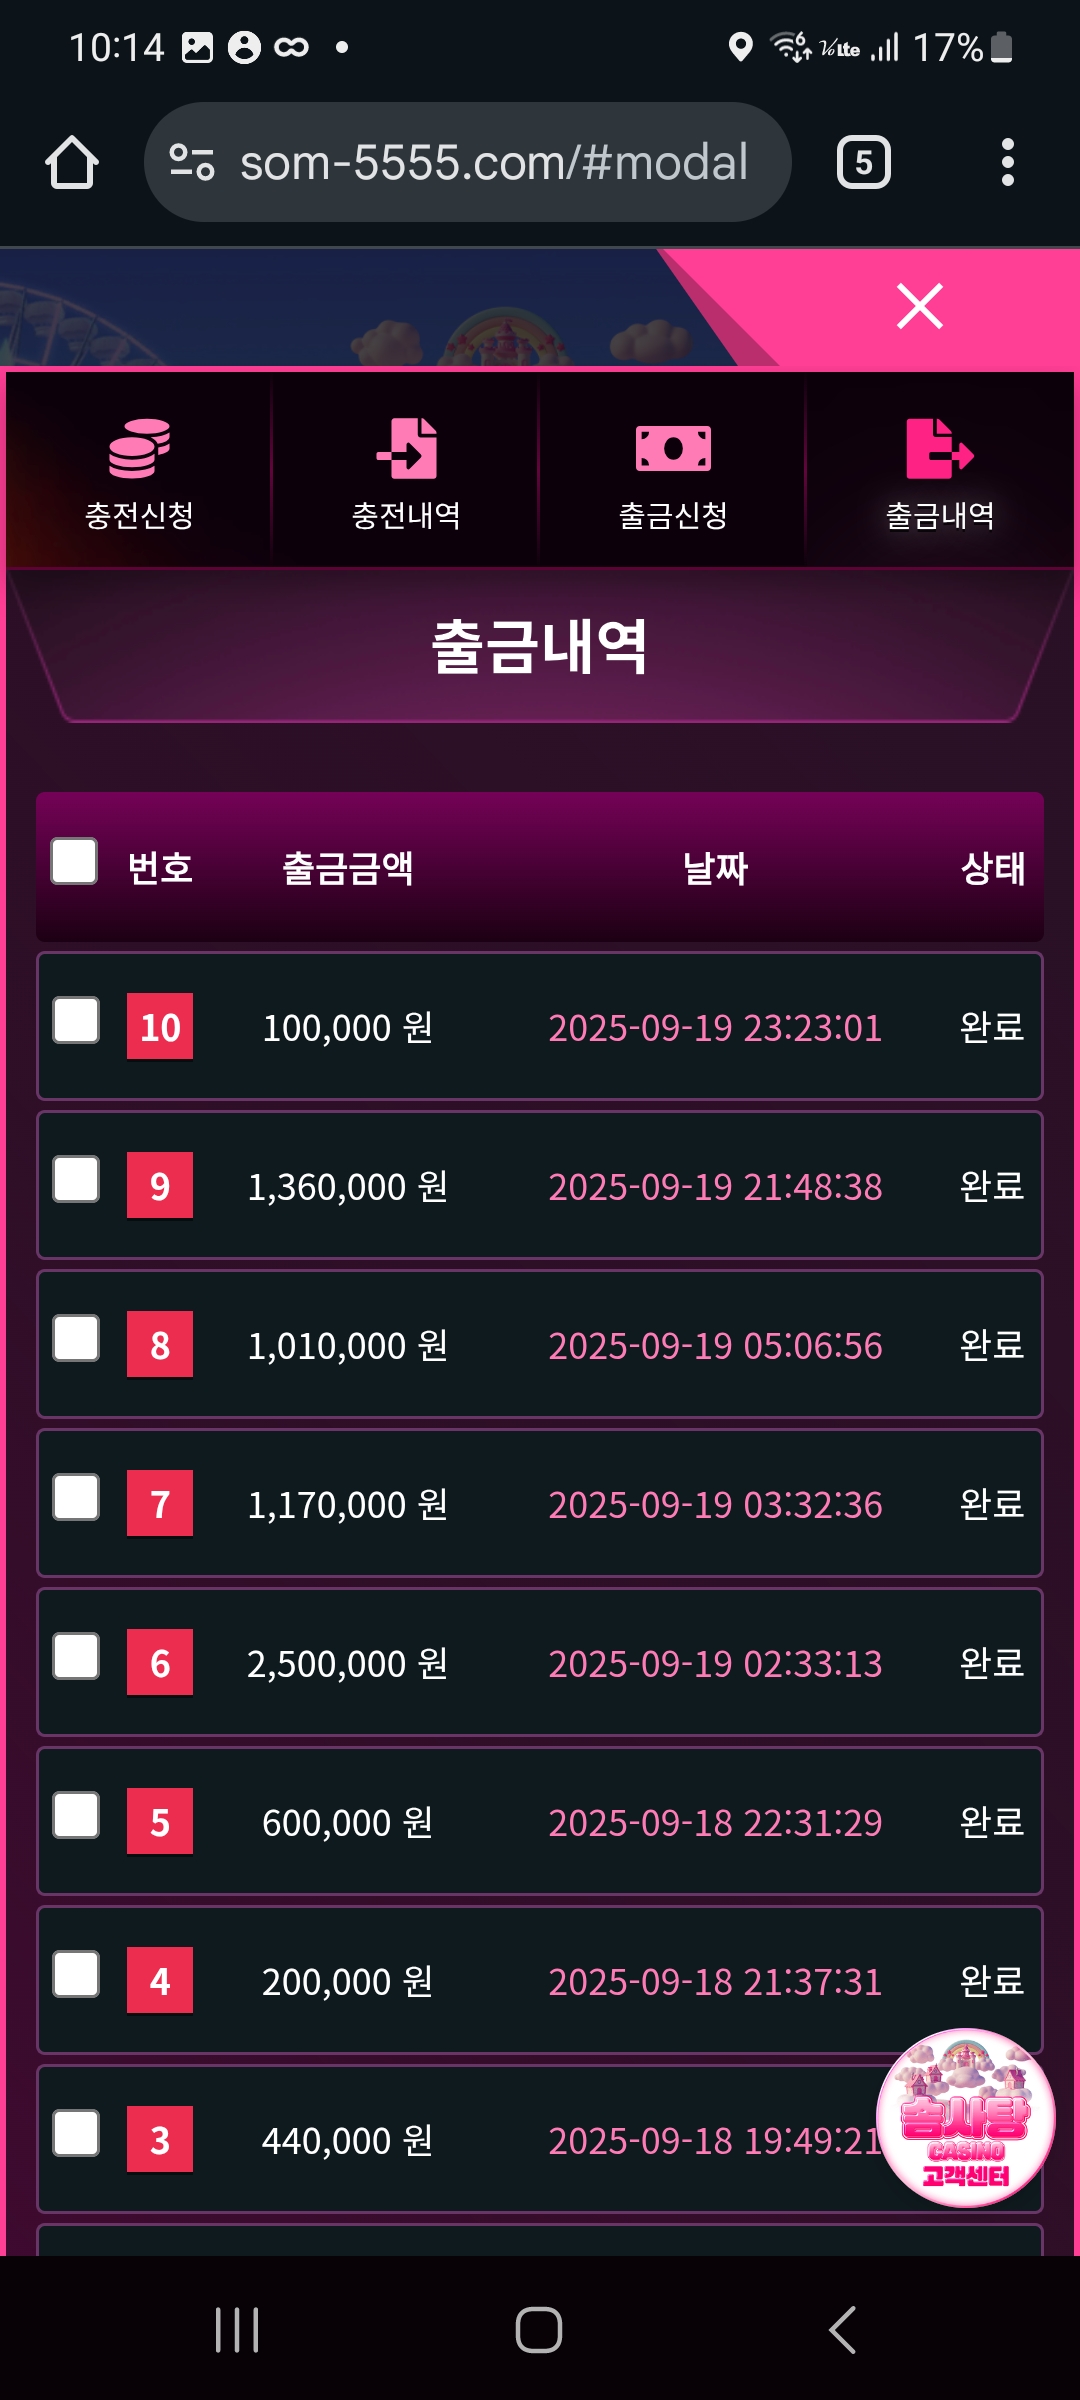Open the 출금신청 cash icon tab

point(673,472)
